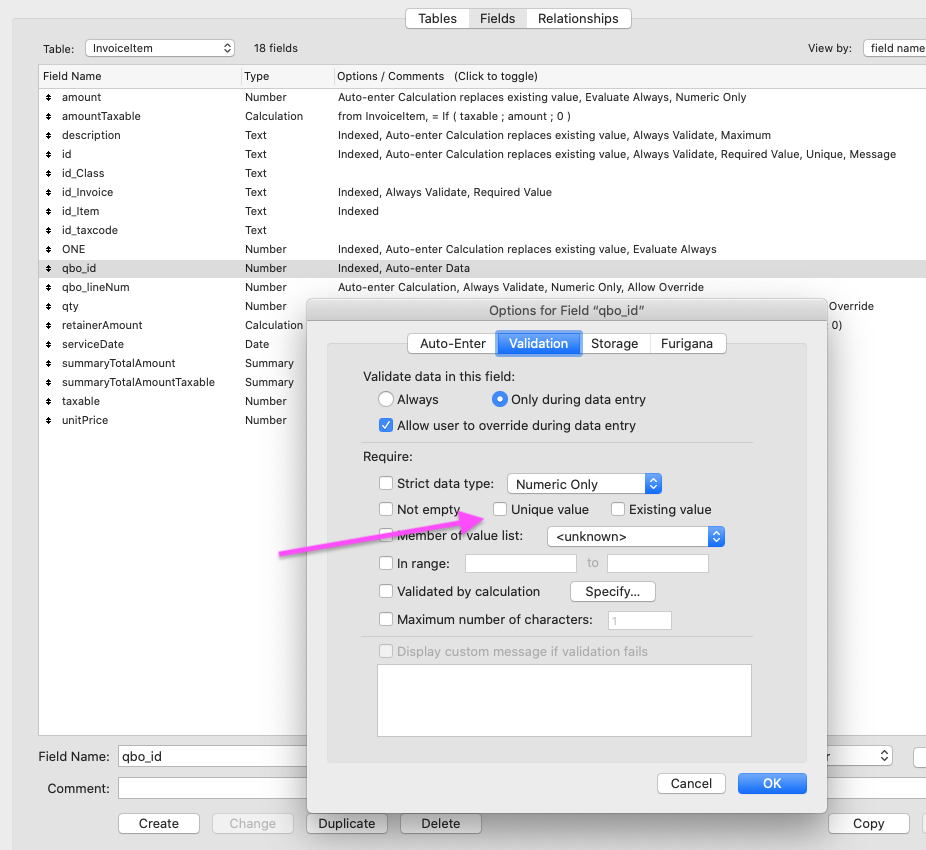Screen dimensions: 926x850
Task: Click reorder handle icon for retainerAmount field
Action: pyautogui.click(x=48, y=325)
